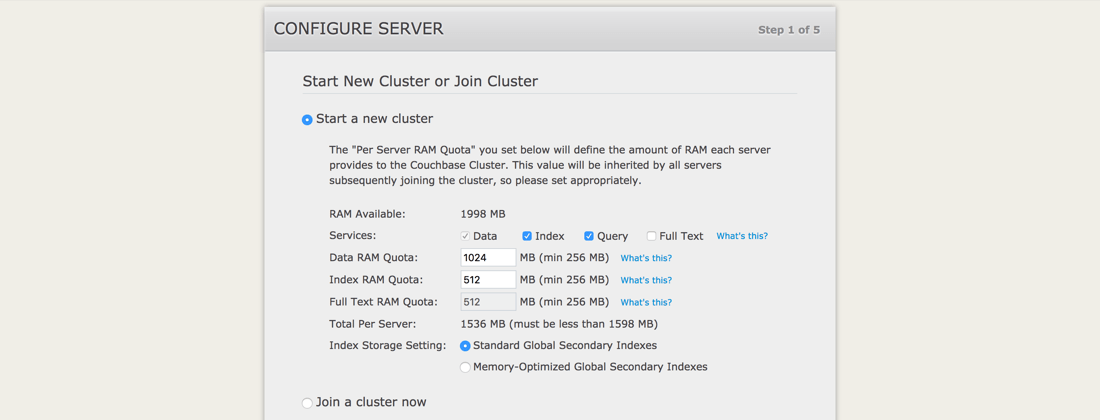Choose Memory-Optimized Global Secondary Indexes option

pyautogui.click(x=465, y=367)
